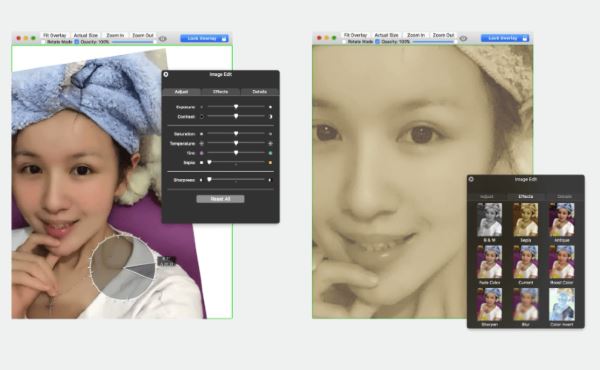Click the Exposure slider handle

236,106
